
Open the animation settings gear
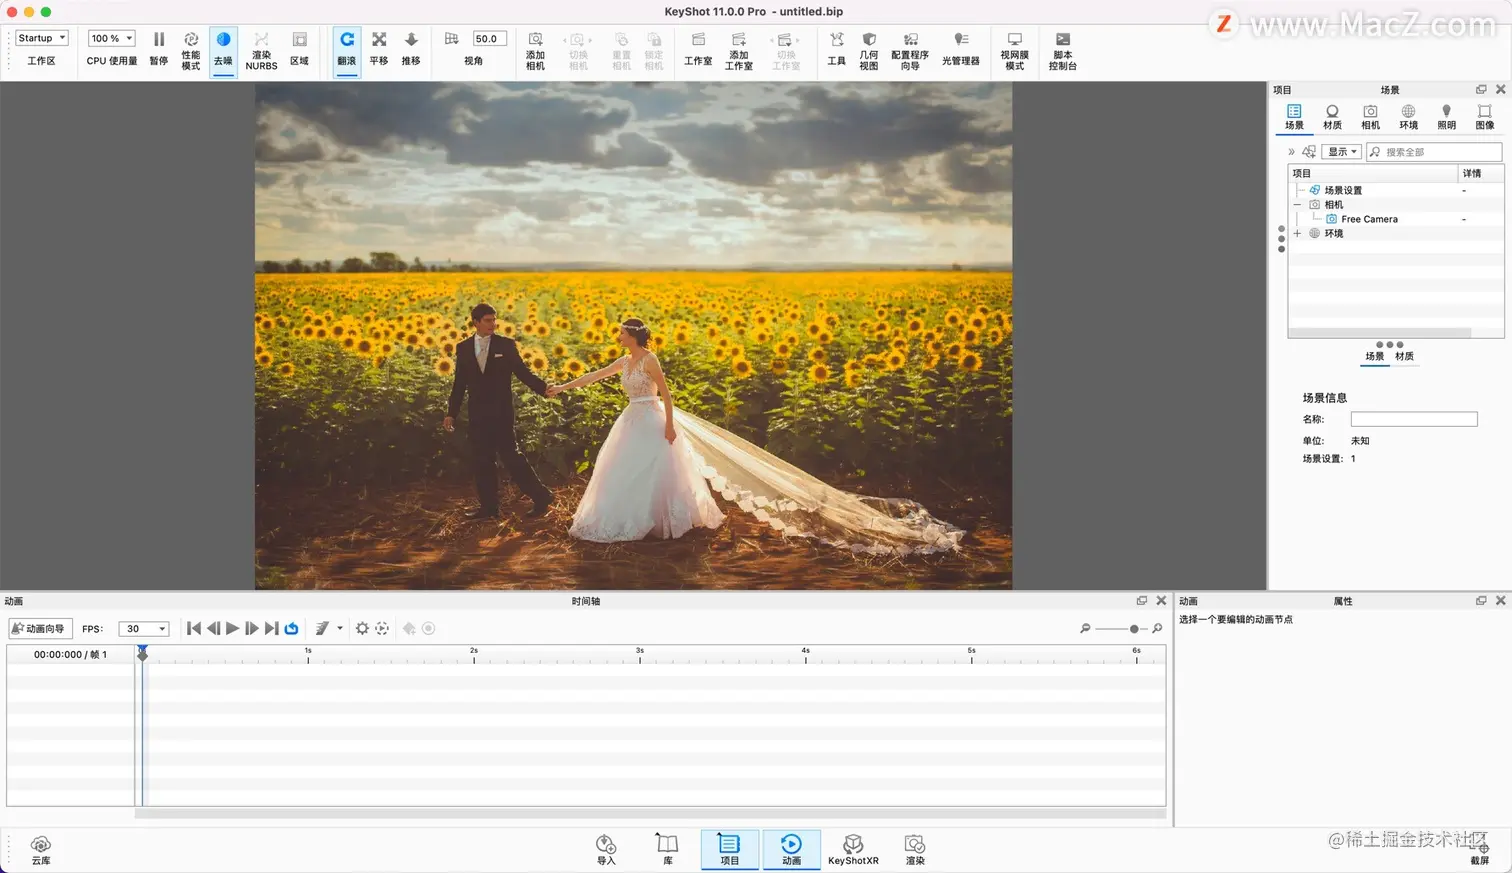pos(362,629)
